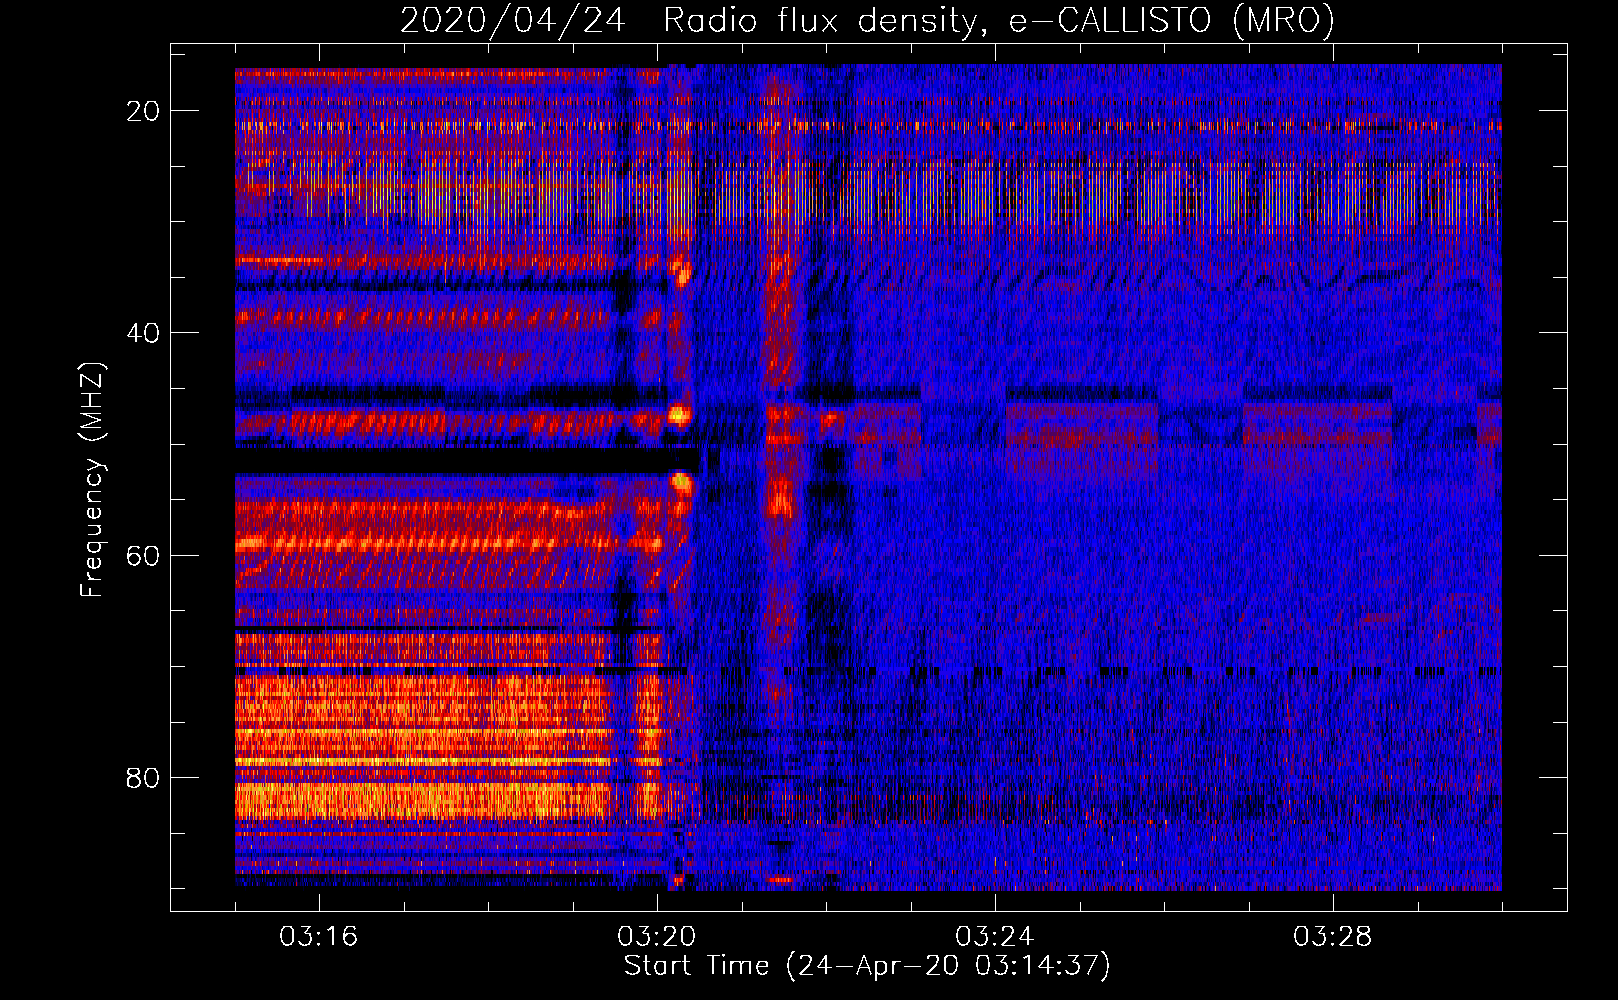Click the 40 MHz frequency tick label
The image size is (1618, 1000).
click(143, 333)
